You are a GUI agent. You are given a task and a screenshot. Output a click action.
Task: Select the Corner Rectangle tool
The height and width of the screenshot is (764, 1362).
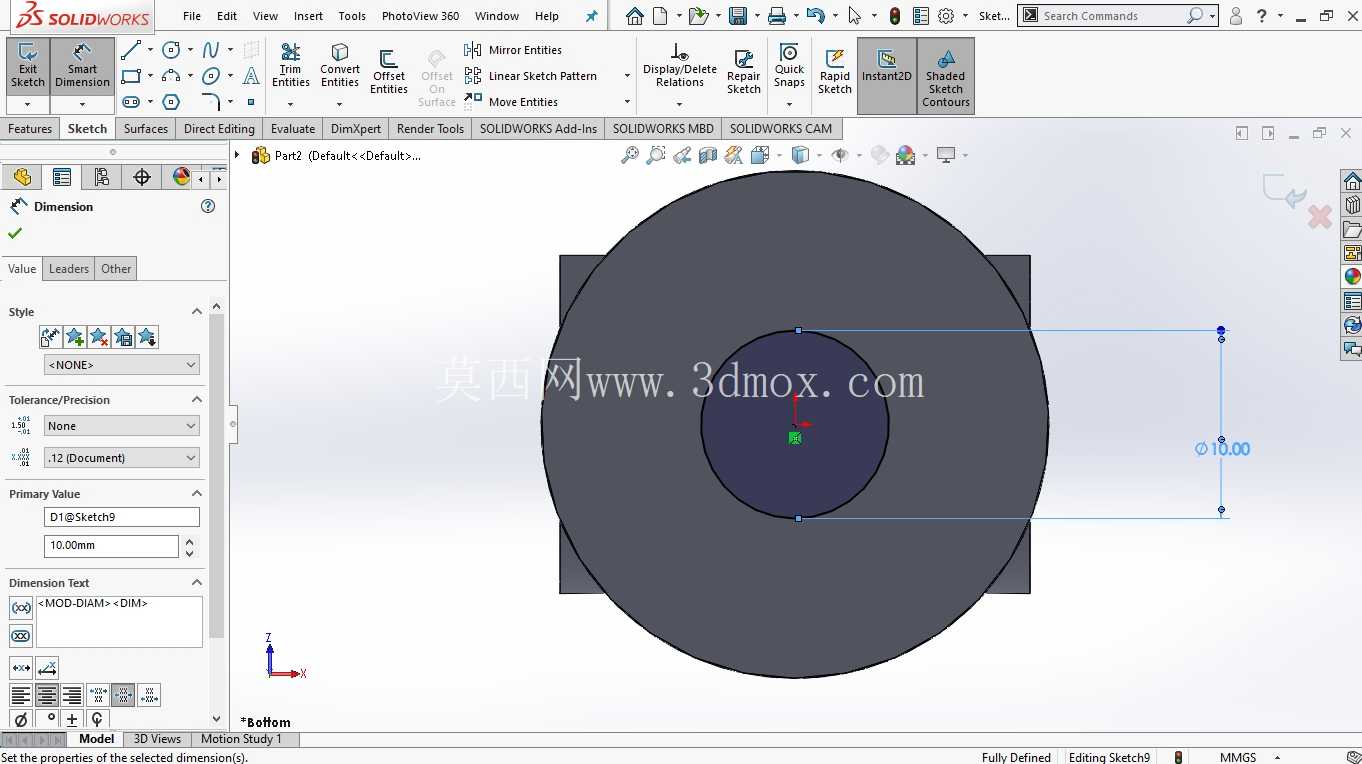click(131, 76)
